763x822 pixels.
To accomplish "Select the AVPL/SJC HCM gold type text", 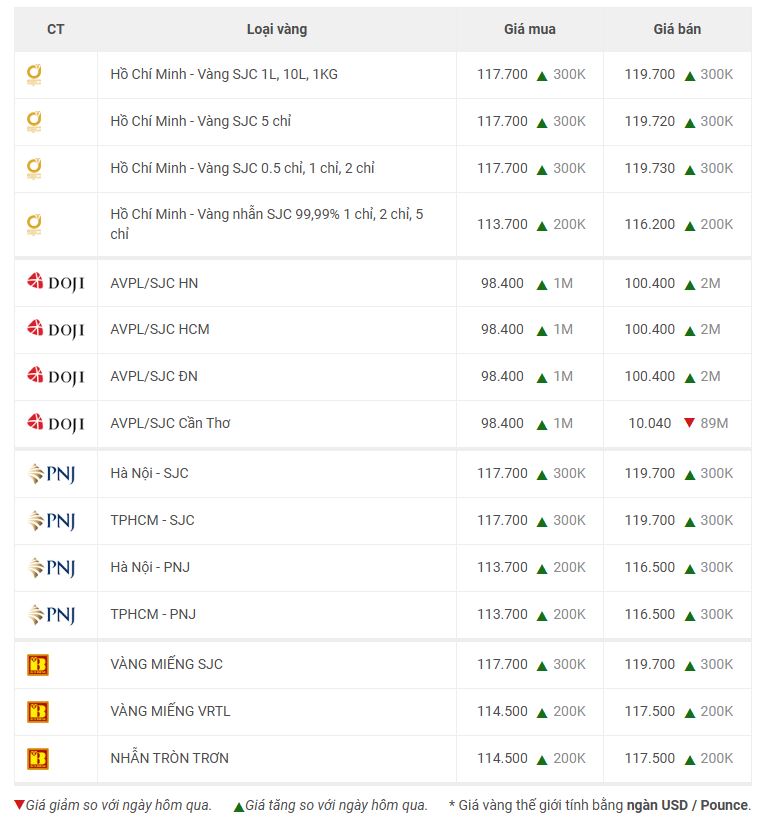I will [x=160, y=329].
